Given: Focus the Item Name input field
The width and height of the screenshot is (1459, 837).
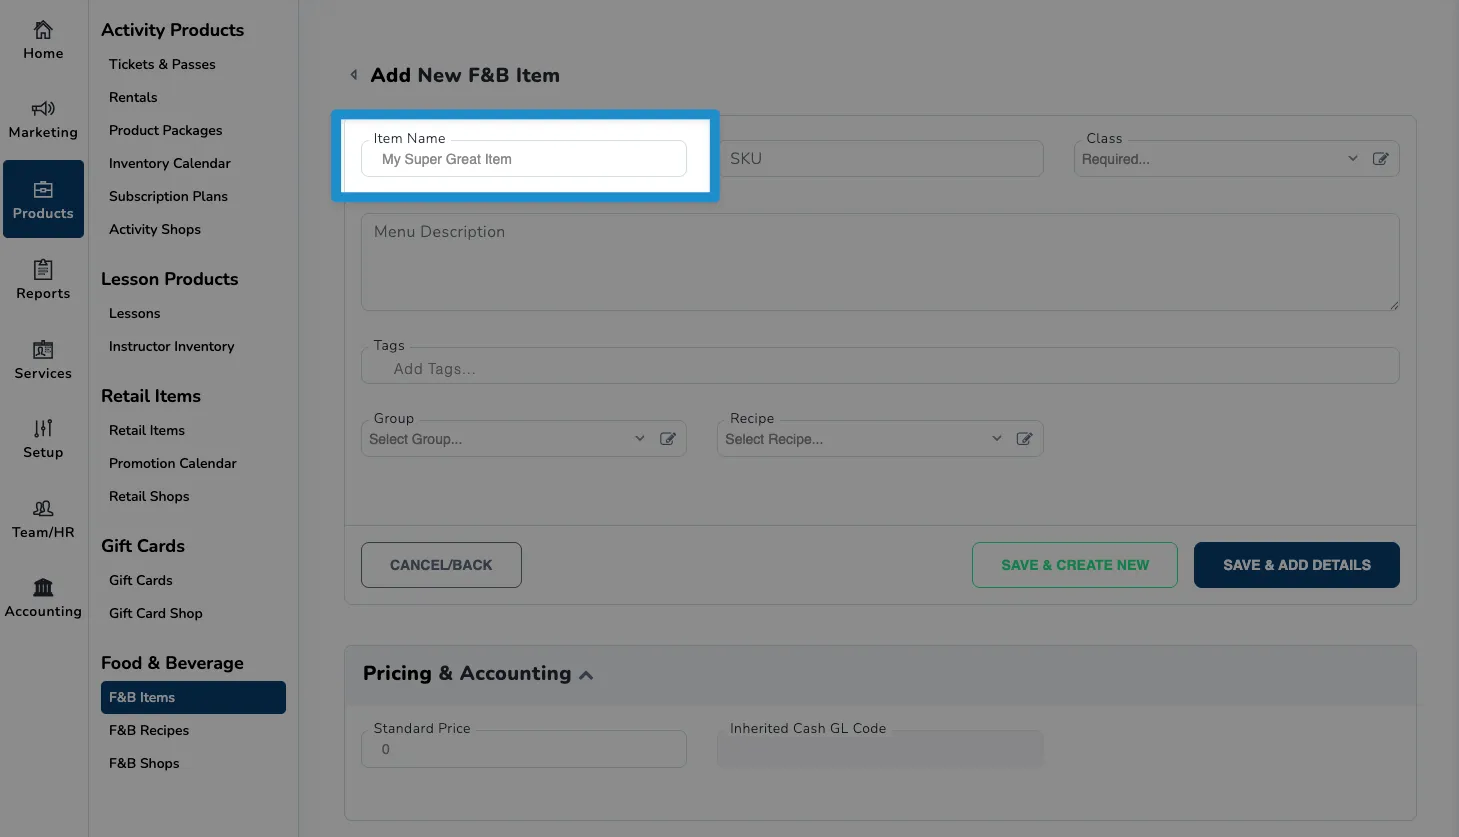Looking at the screenshot, I should [x=524, y=159].
